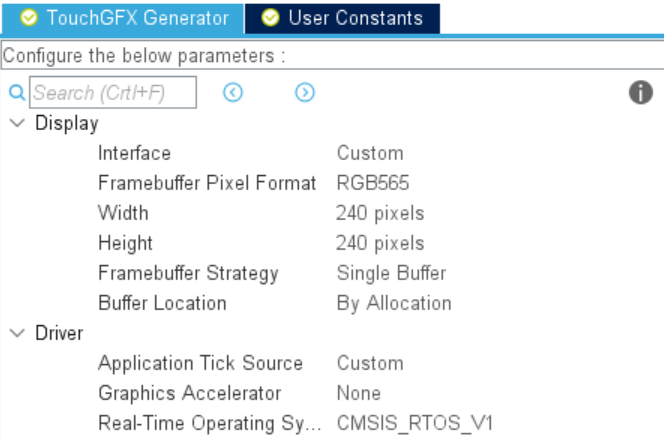Go to next search result arrow
This screenshot has width=664, height=439.
pos(304,92)
